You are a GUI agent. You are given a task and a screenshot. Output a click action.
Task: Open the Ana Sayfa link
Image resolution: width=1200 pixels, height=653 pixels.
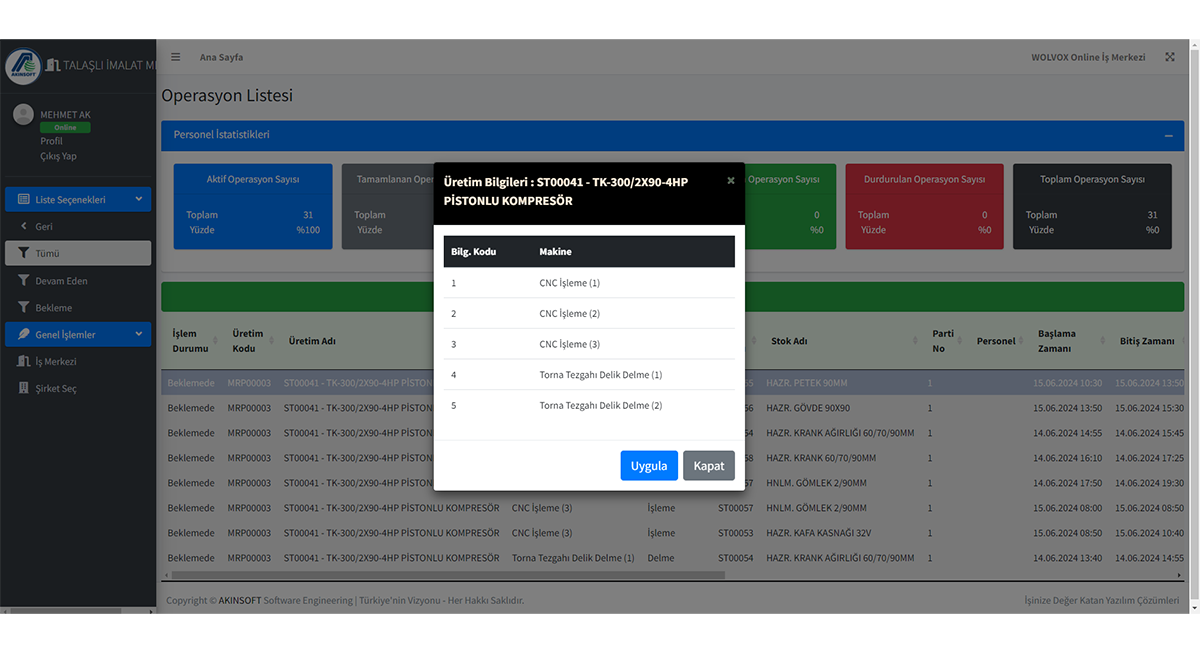click(x=221, y=57)
